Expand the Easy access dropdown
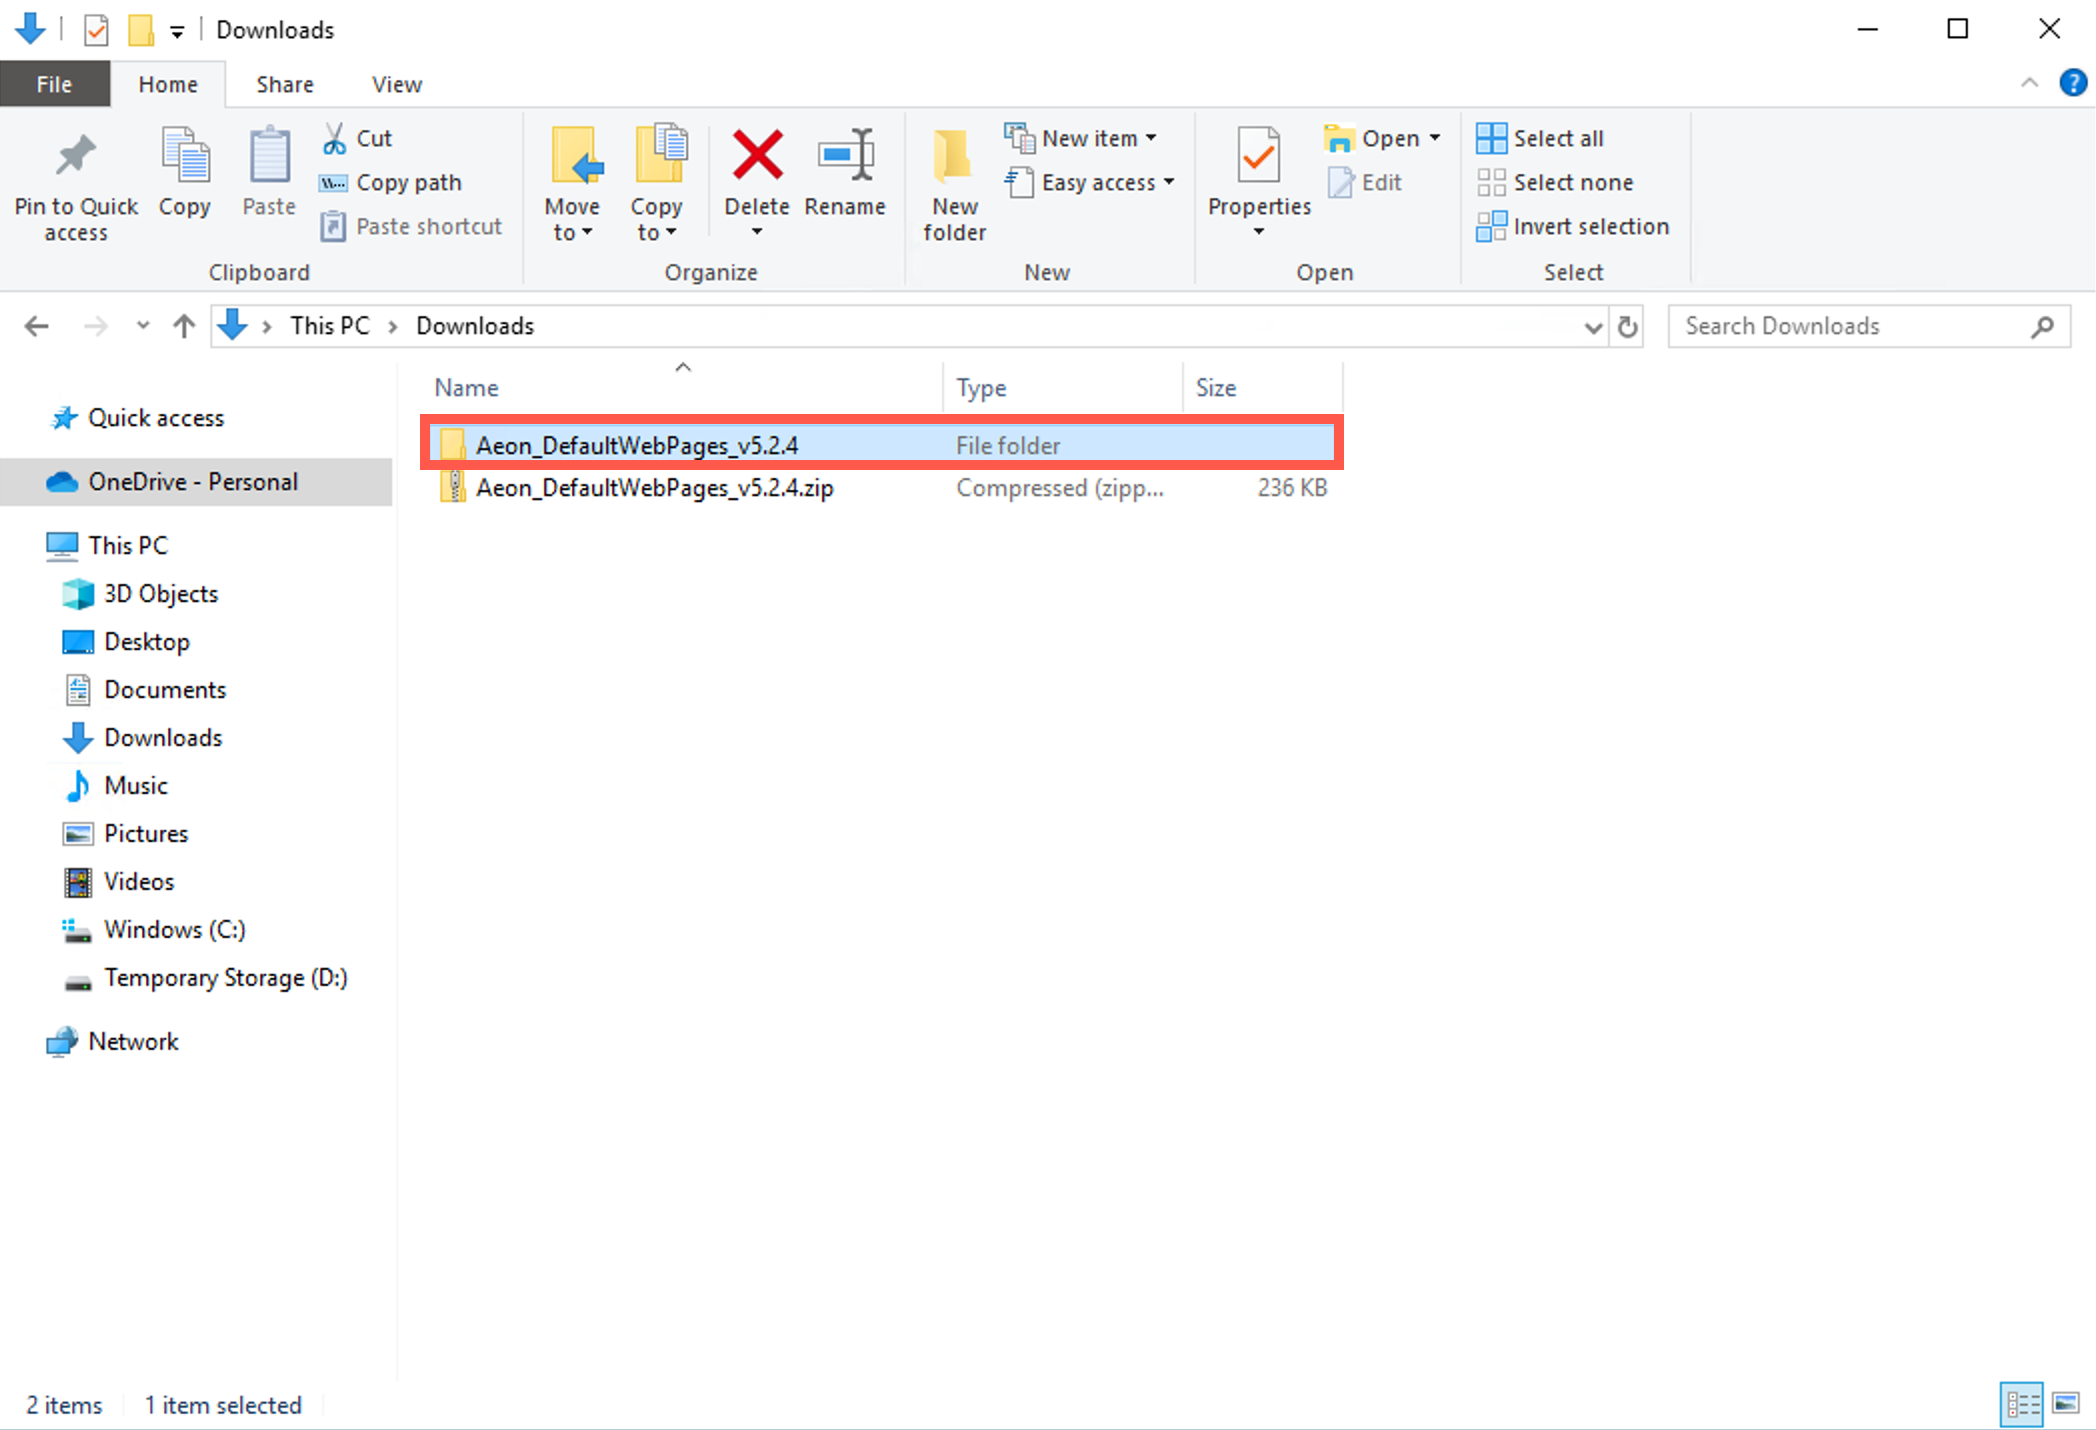Screen dimensions: 2096x1430 tap(1090, 182)
